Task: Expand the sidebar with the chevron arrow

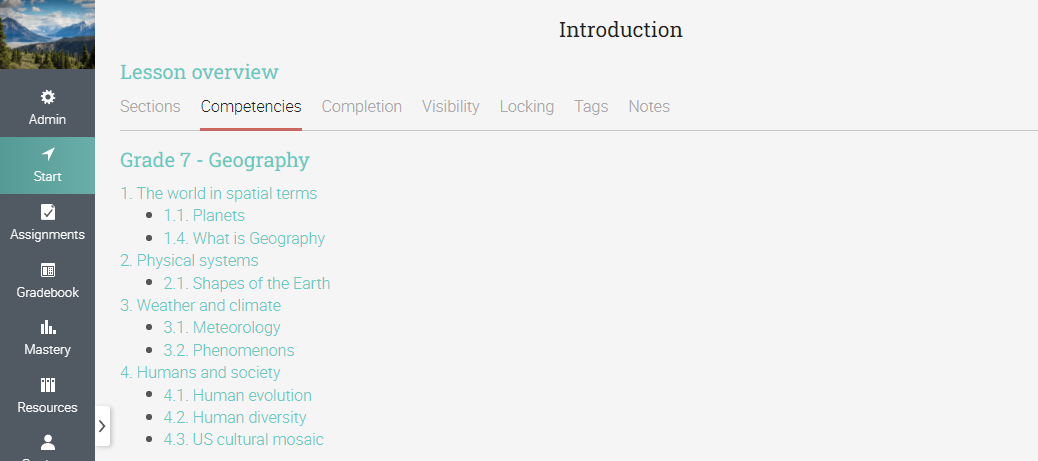Action: coord(102,426)
